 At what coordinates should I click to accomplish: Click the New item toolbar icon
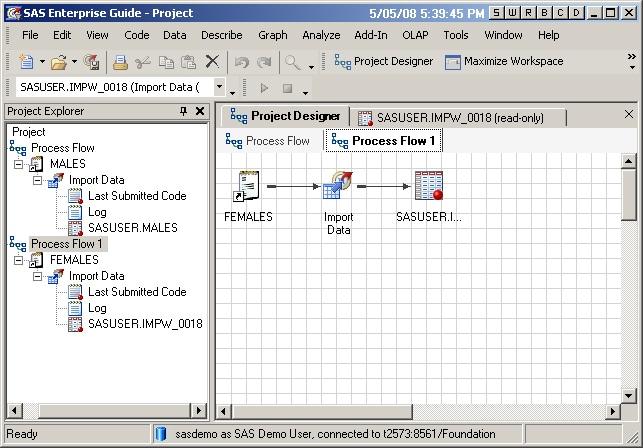26,62
